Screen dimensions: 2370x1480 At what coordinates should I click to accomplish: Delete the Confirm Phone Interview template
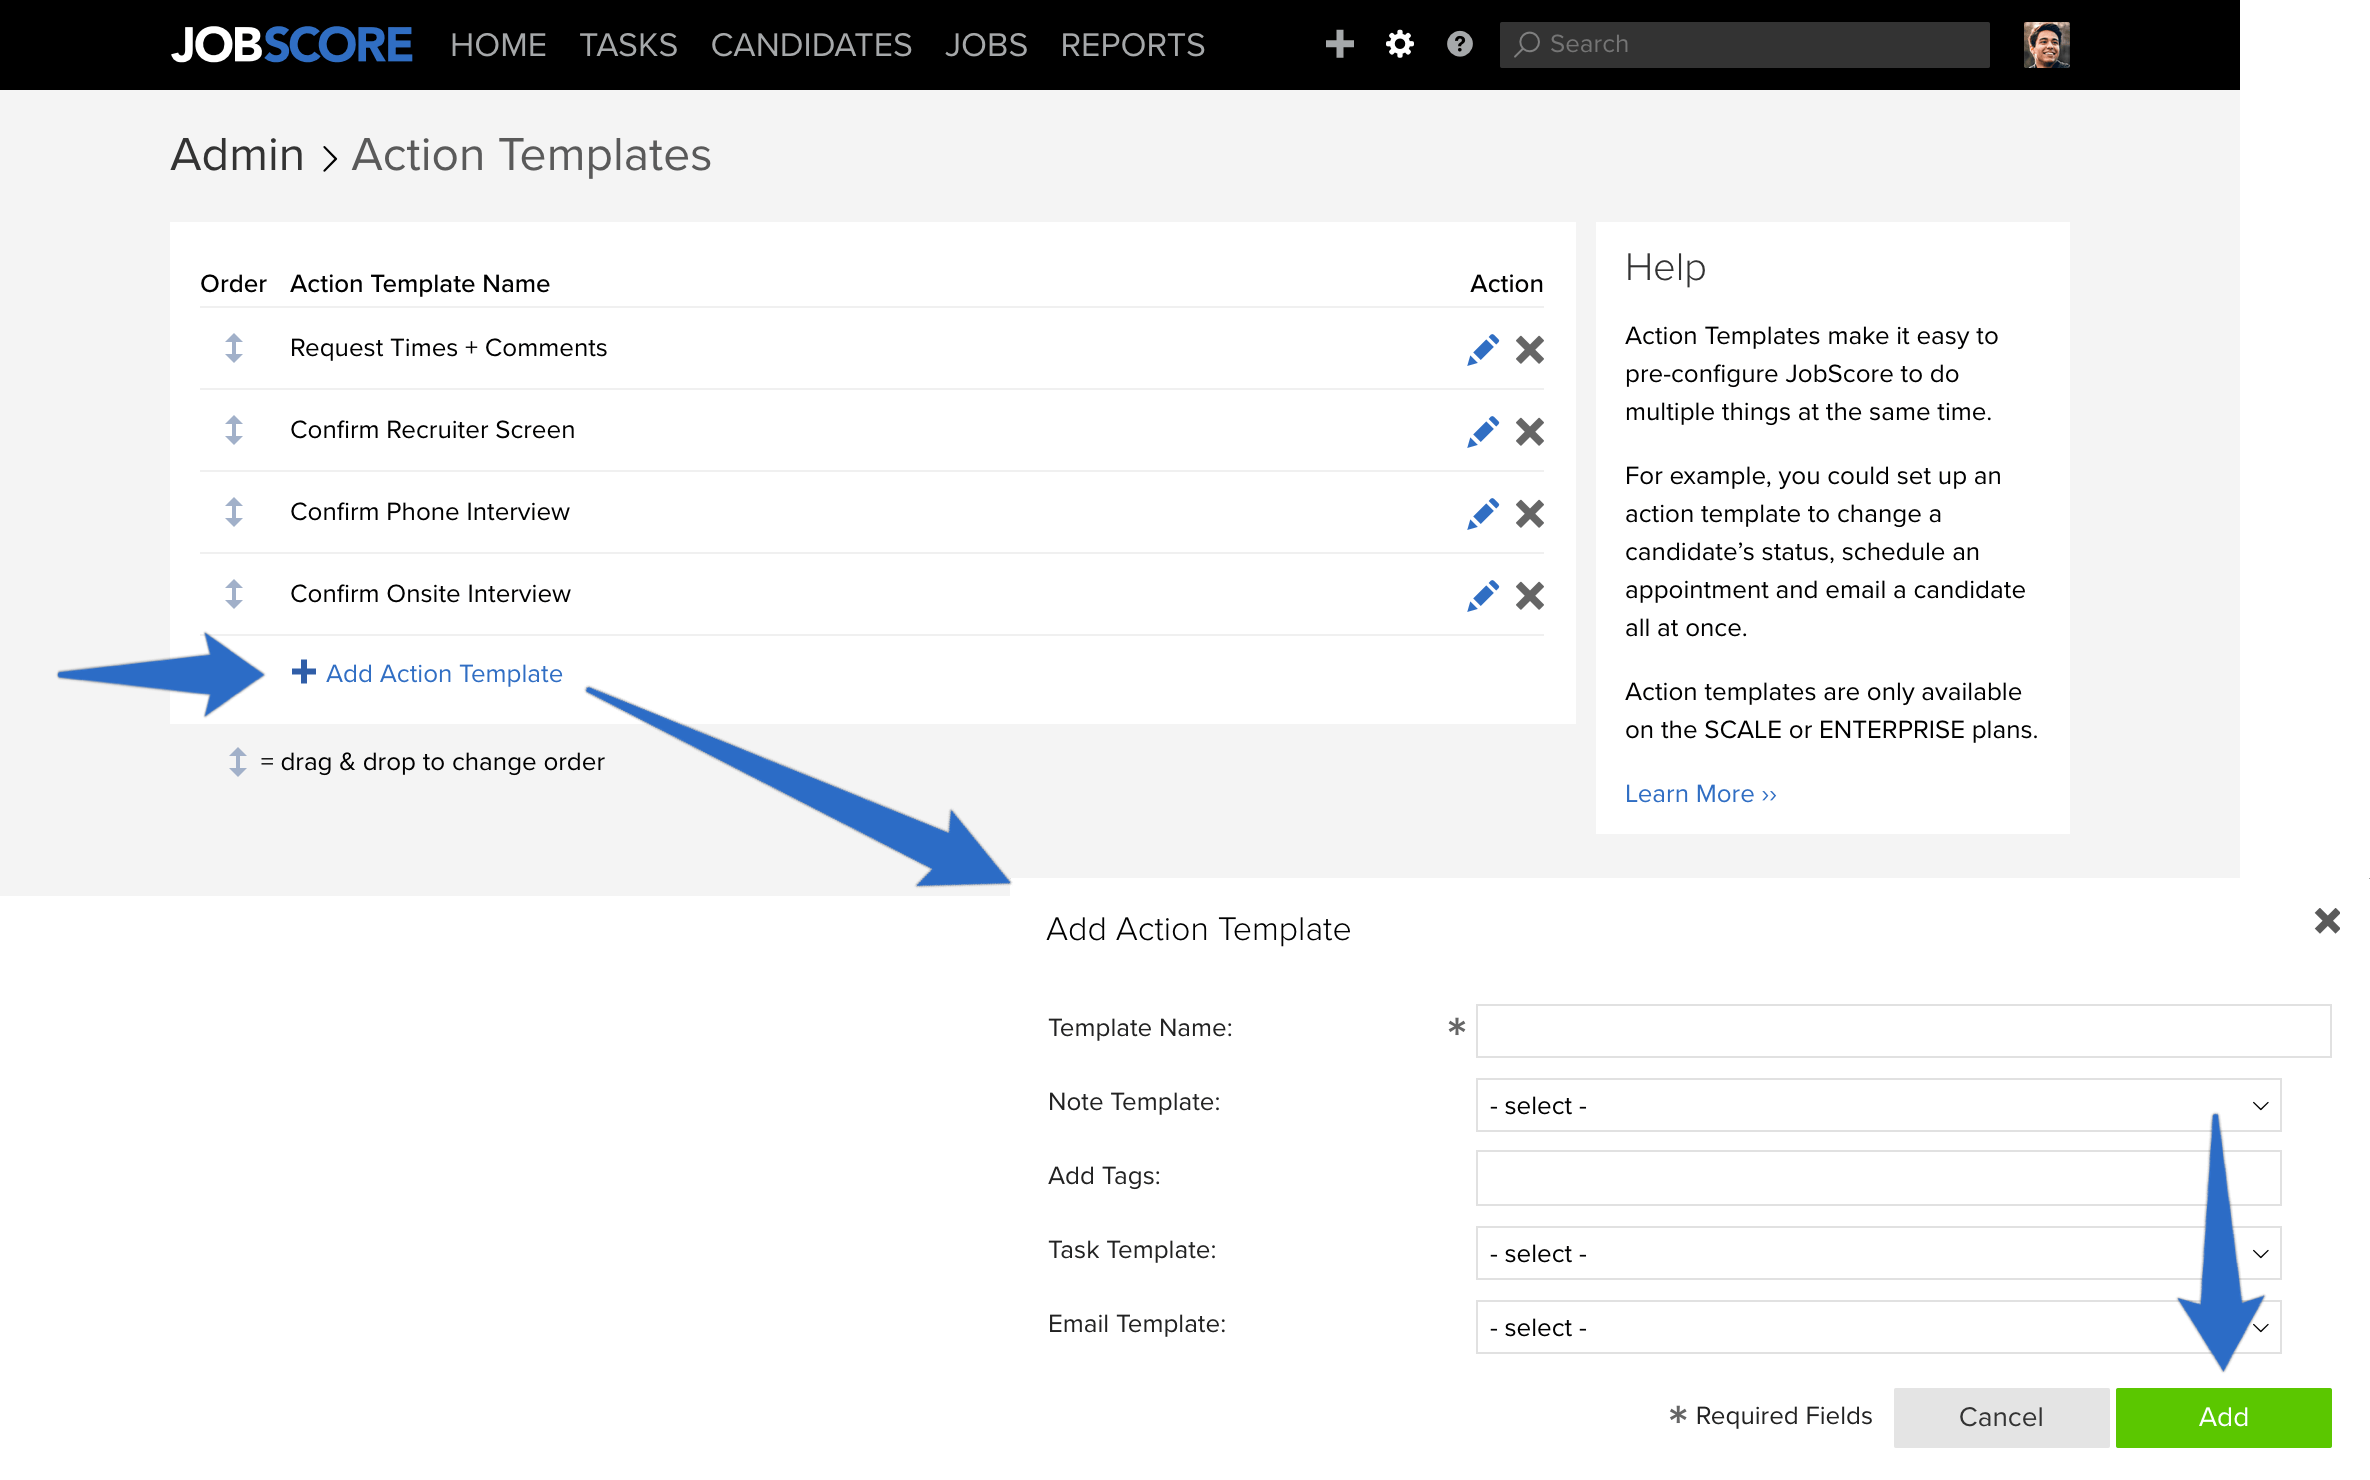(1529, 513)
